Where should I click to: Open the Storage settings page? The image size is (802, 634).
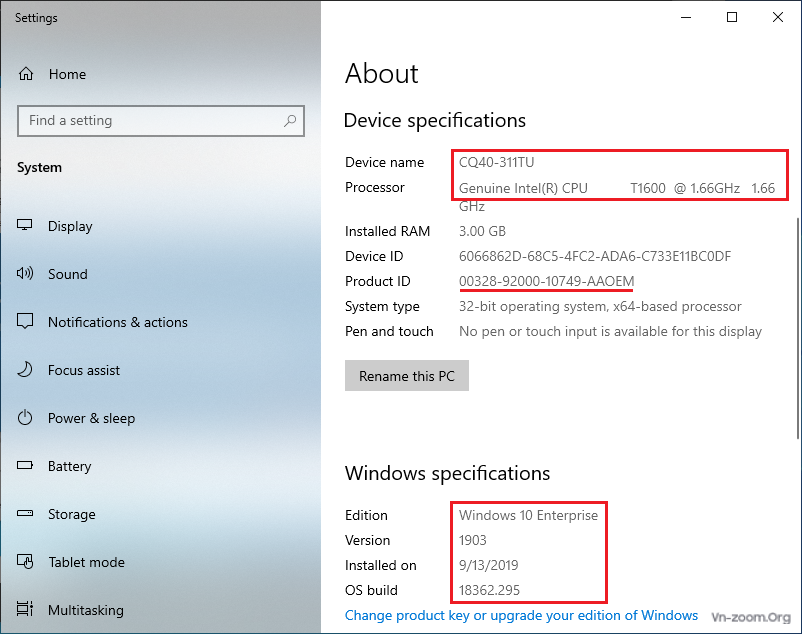[72, 514]
